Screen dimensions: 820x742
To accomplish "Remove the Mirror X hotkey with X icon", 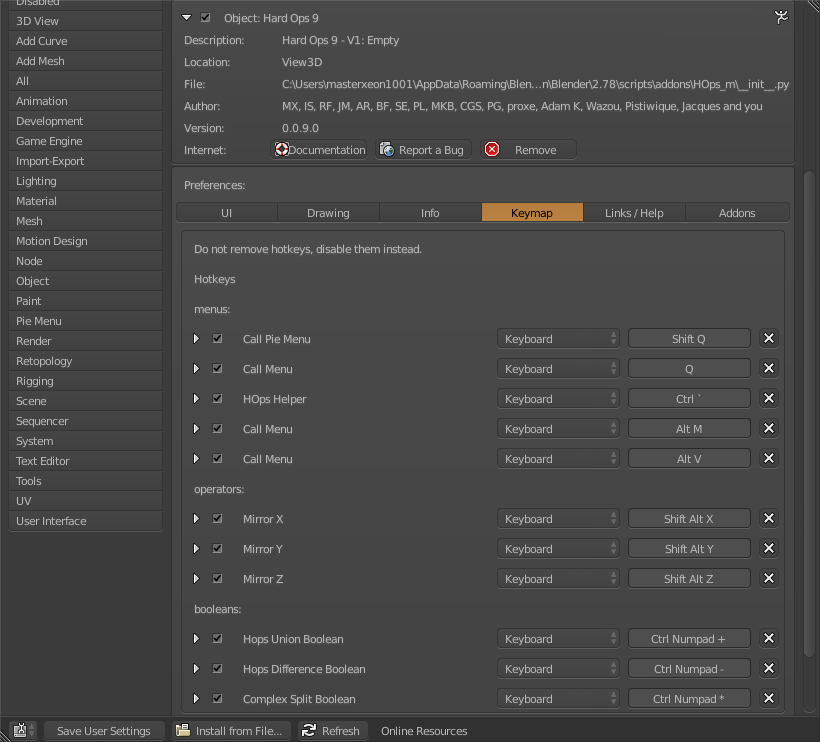I will (x=769, y=519).
